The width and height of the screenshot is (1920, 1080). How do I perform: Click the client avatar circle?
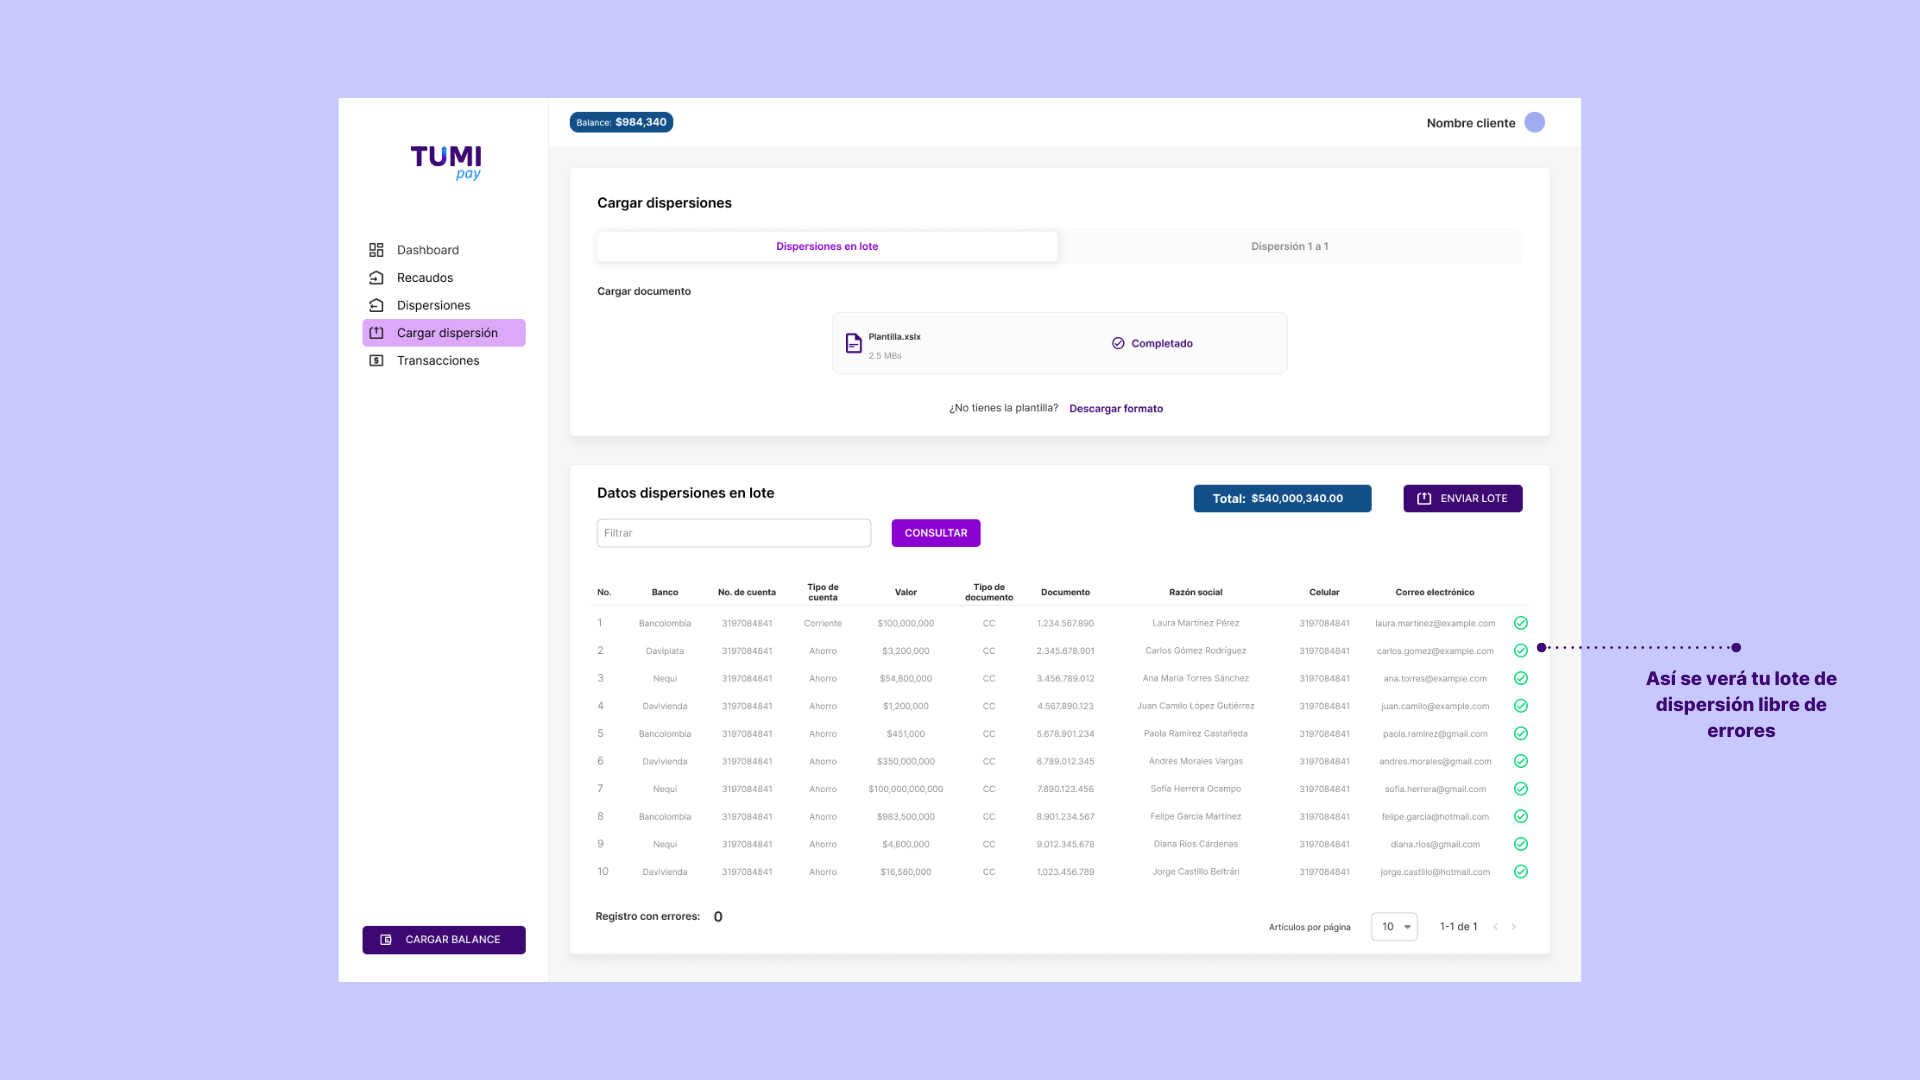(1534, 123)
